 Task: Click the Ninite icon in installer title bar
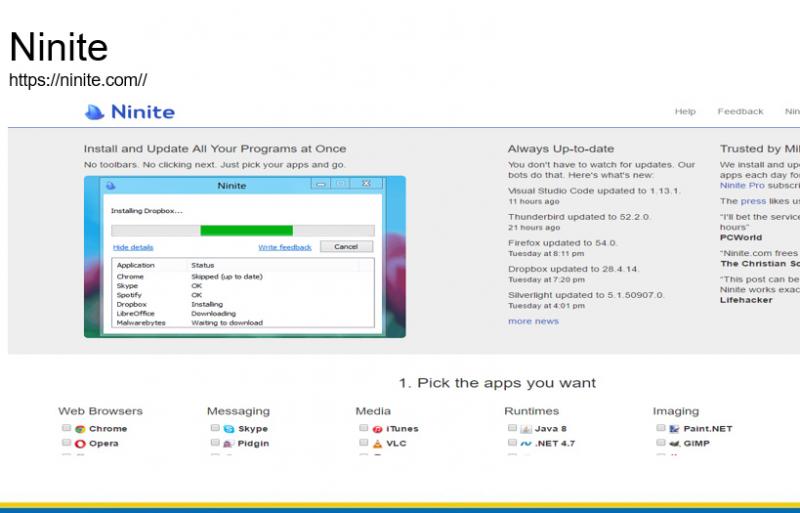click(x=110, y=186)
